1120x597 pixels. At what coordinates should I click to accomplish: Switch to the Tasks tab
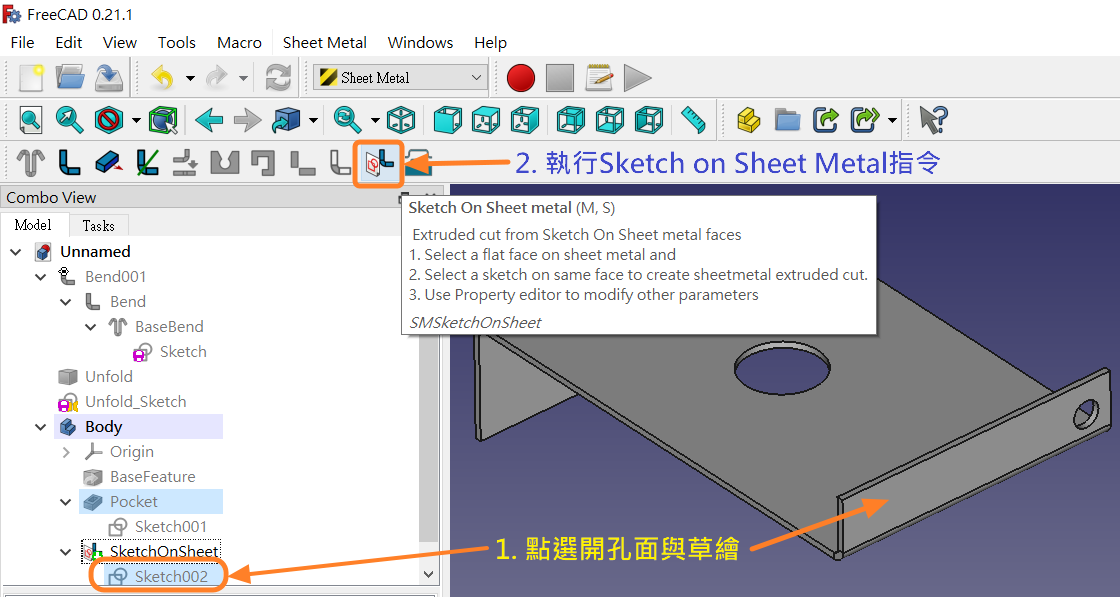pyautogui.click(x=98, y=226)
